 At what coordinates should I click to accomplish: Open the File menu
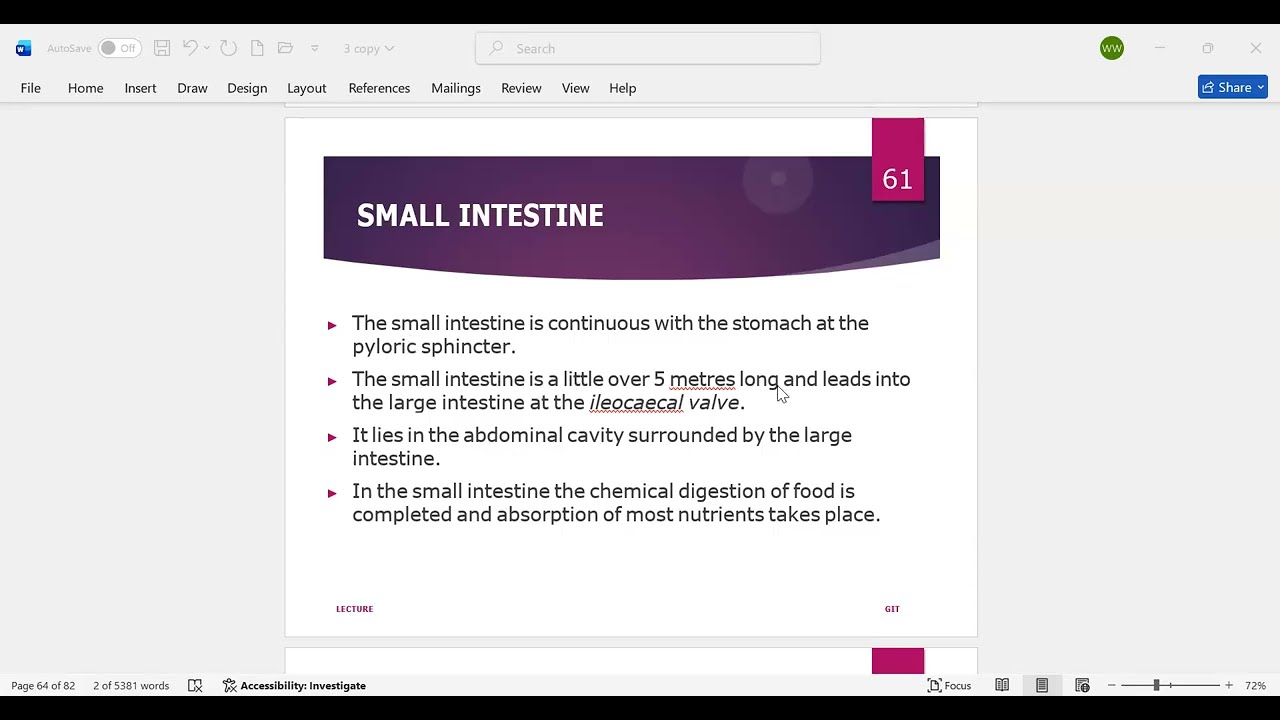tap(31, 88)
